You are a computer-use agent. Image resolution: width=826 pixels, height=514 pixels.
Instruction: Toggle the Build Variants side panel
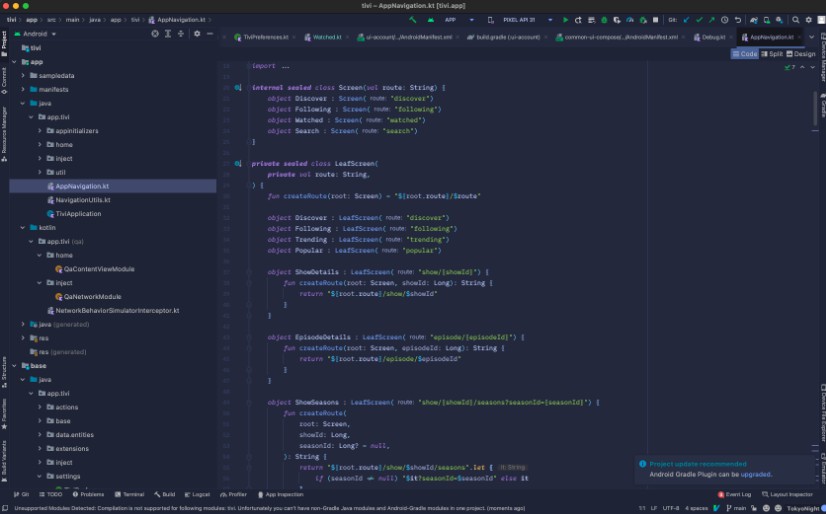pyautogui.click(x=4, y=461)
